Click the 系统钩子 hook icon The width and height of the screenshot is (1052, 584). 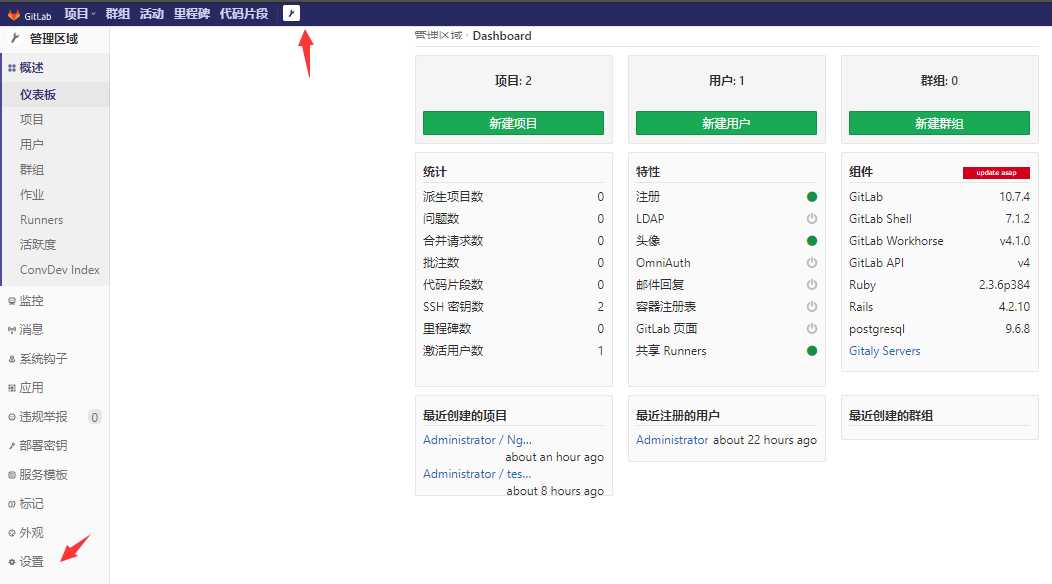(x=11, y=359)
